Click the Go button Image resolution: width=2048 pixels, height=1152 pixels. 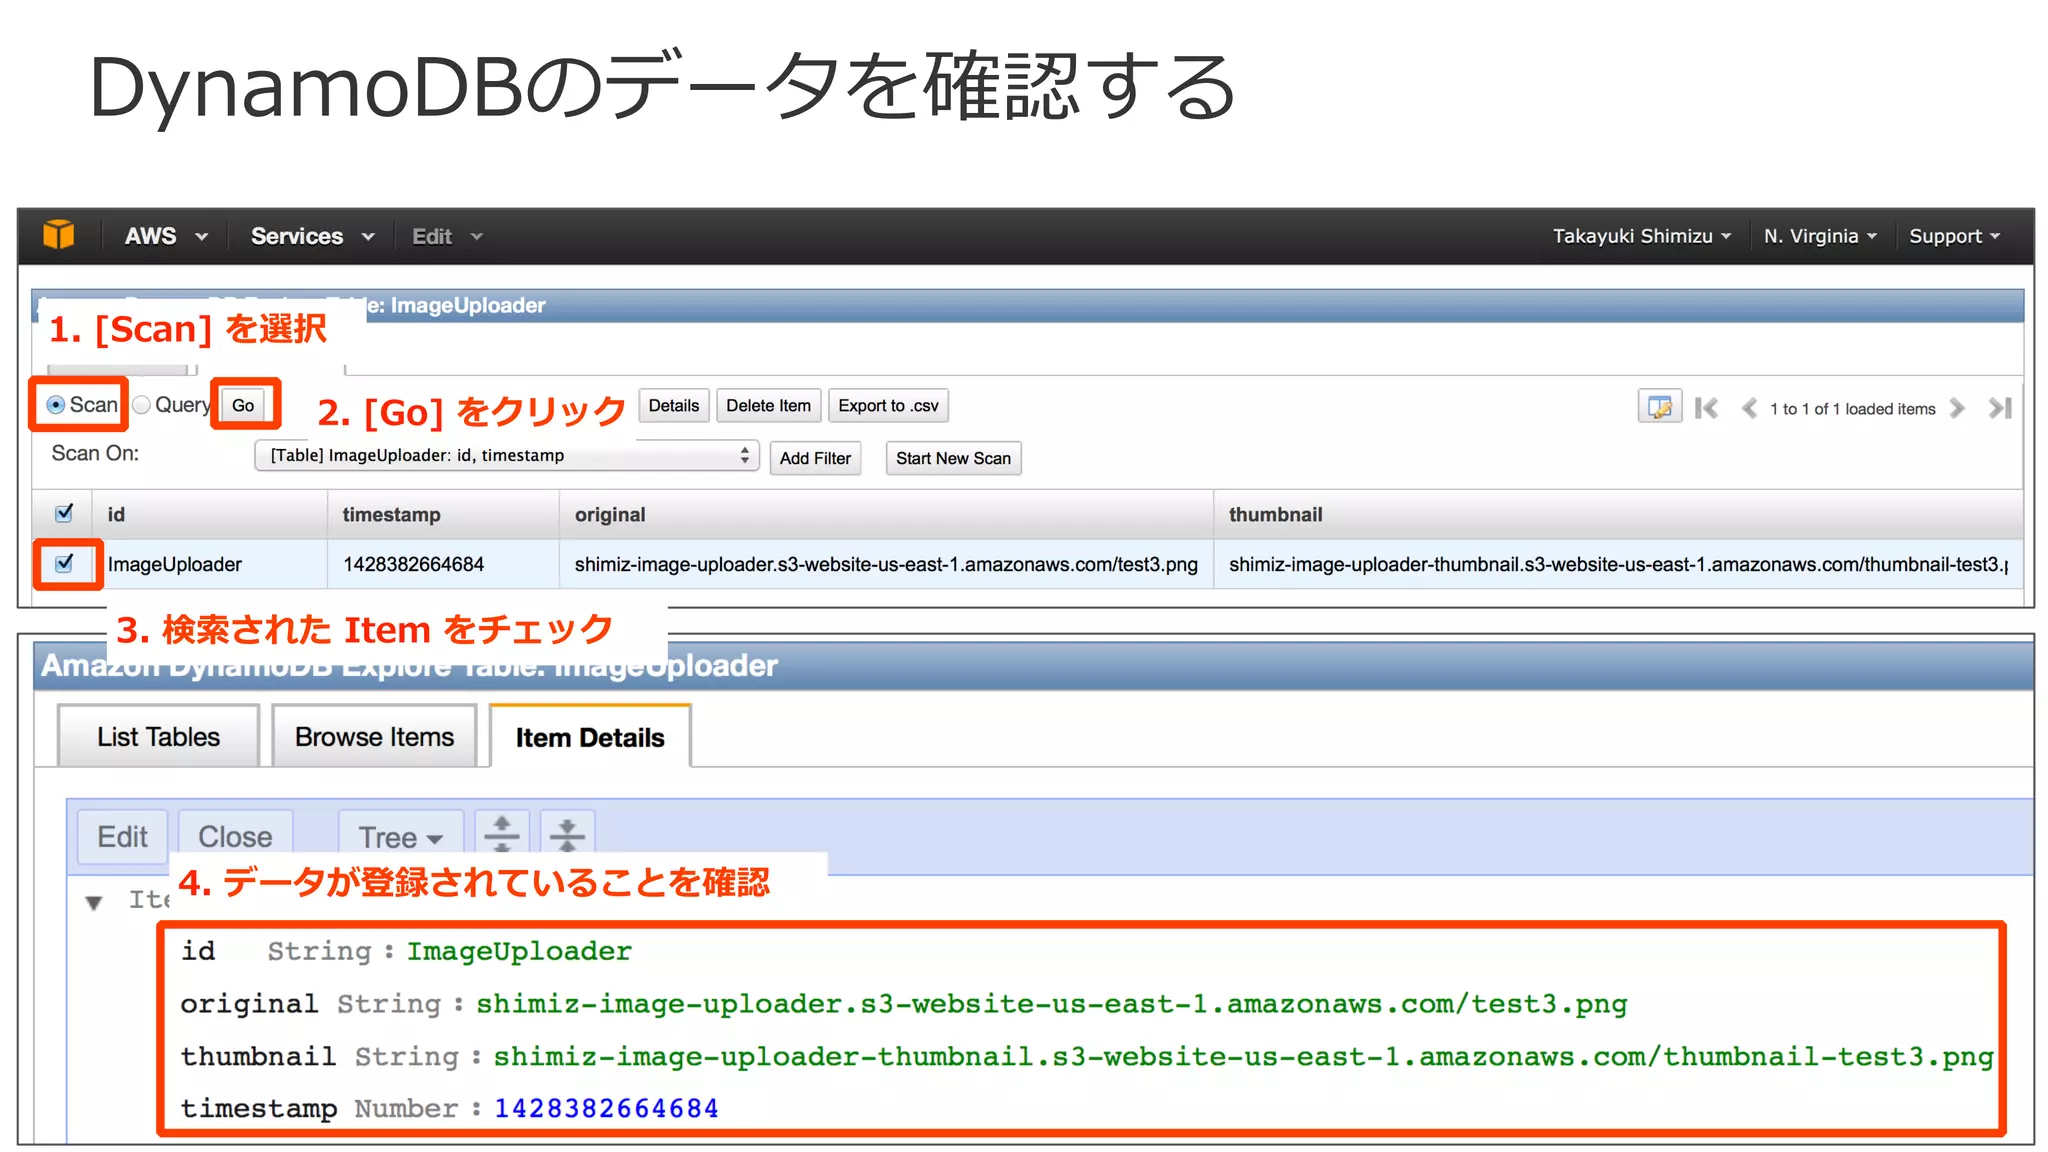[243, 405]
